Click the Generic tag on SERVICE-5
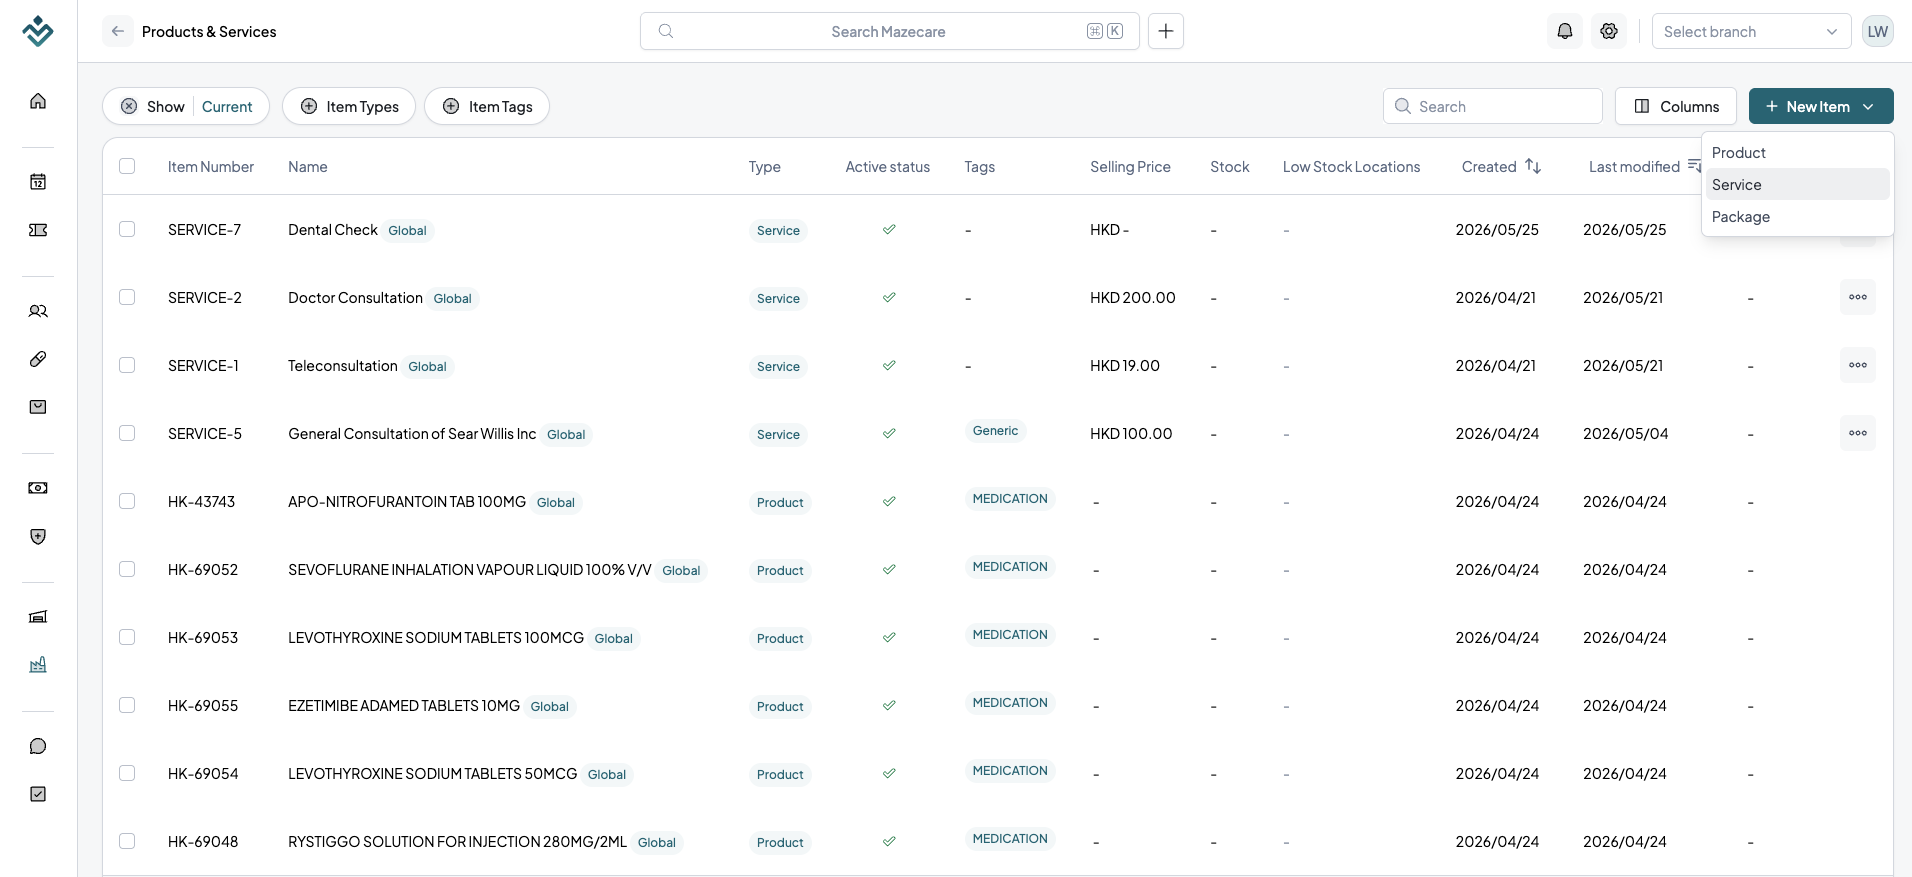Screen dimensions: 1912x877 [995, 431]
